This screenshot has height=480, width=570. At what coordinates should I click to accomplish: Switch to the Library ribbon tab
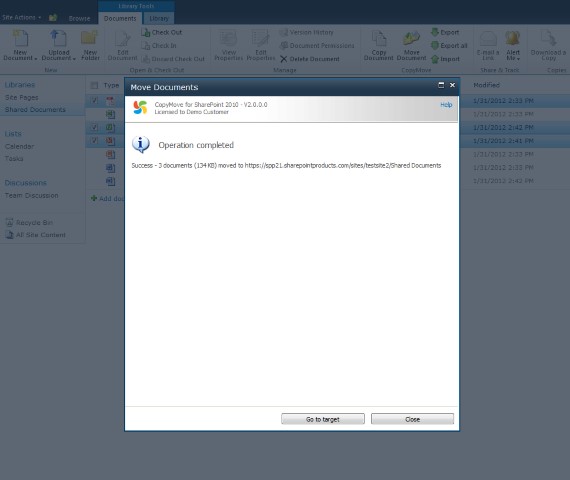(x=159, y=19)
